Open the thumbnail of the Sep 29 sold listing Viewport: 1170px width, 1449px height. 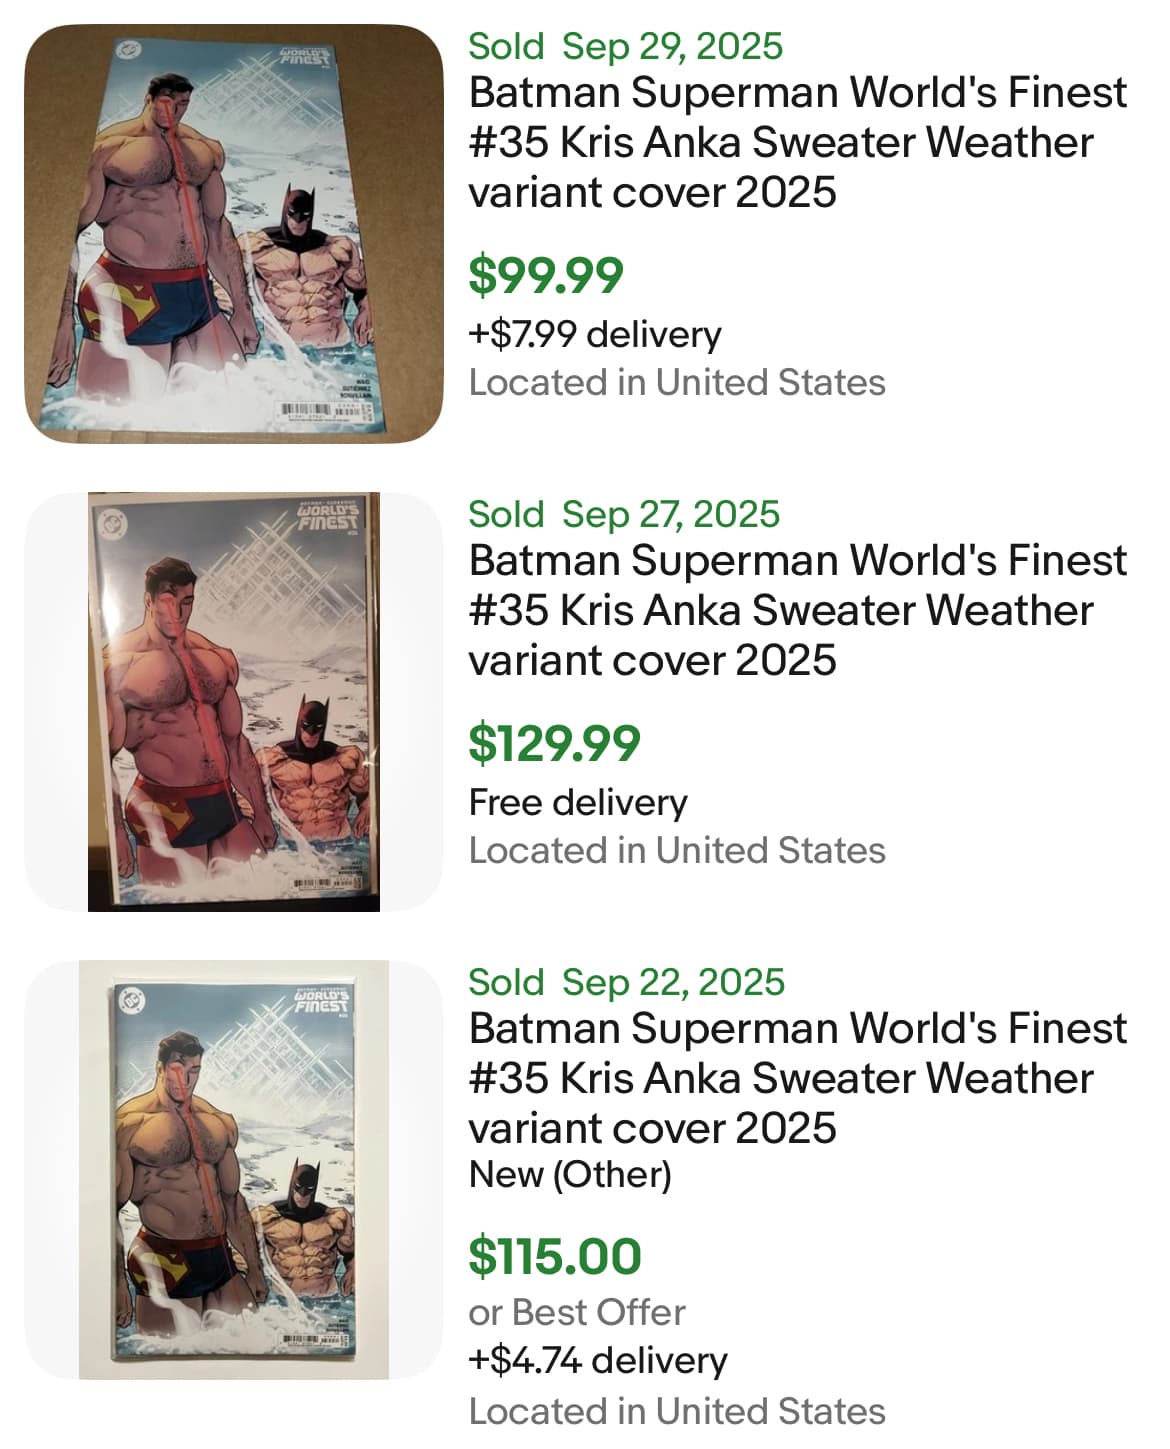click(233, 234)
